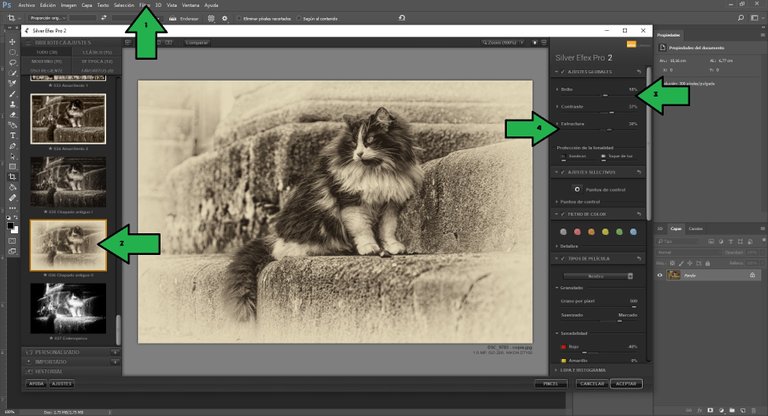Select the Elliptical Marquee tool
The image size is (768, 416).
pos(12,52)
